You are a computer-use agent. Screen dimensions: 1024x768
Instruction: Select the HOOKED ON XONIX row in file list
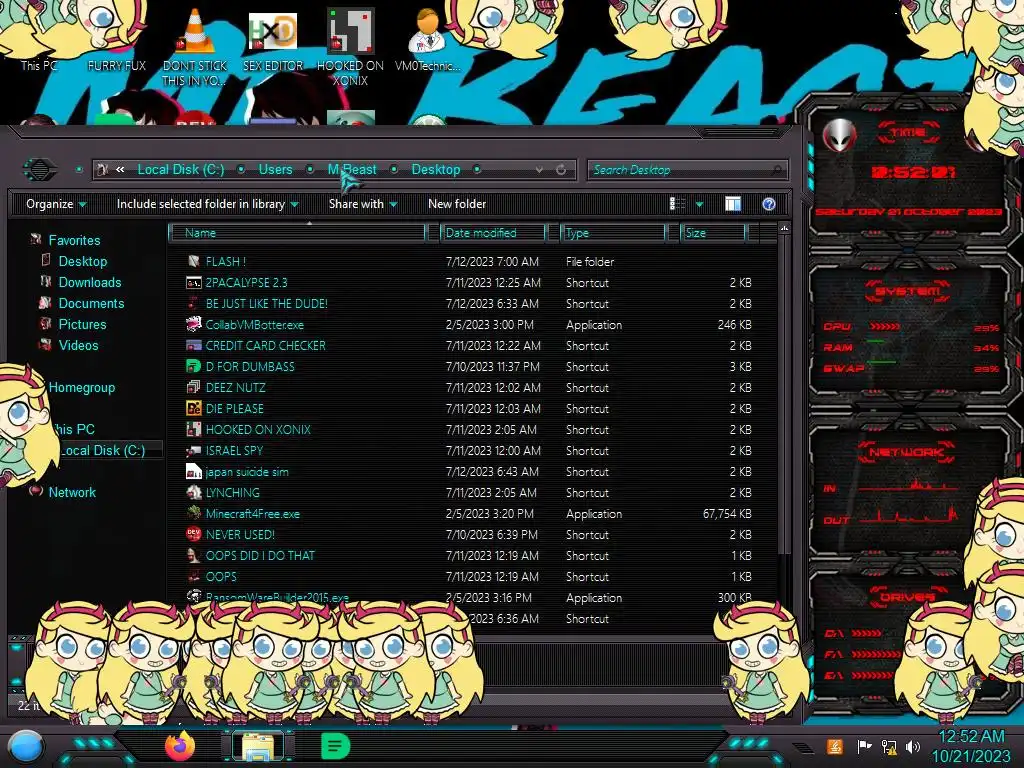tap(470, 430)
